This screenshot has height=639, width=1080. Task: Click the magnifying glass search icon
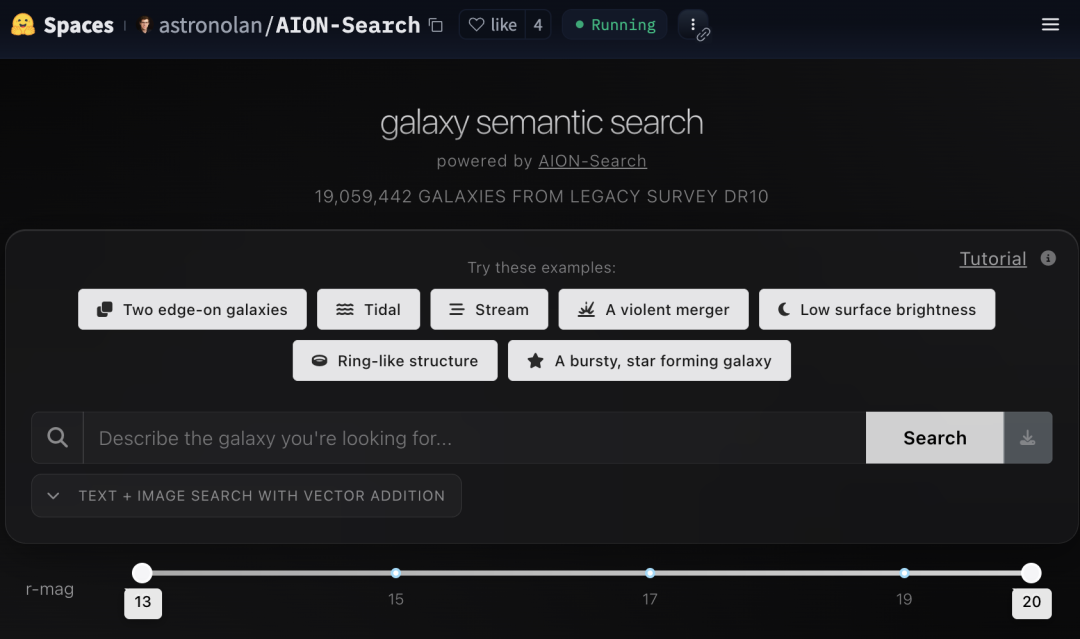[x=57, y=438]
